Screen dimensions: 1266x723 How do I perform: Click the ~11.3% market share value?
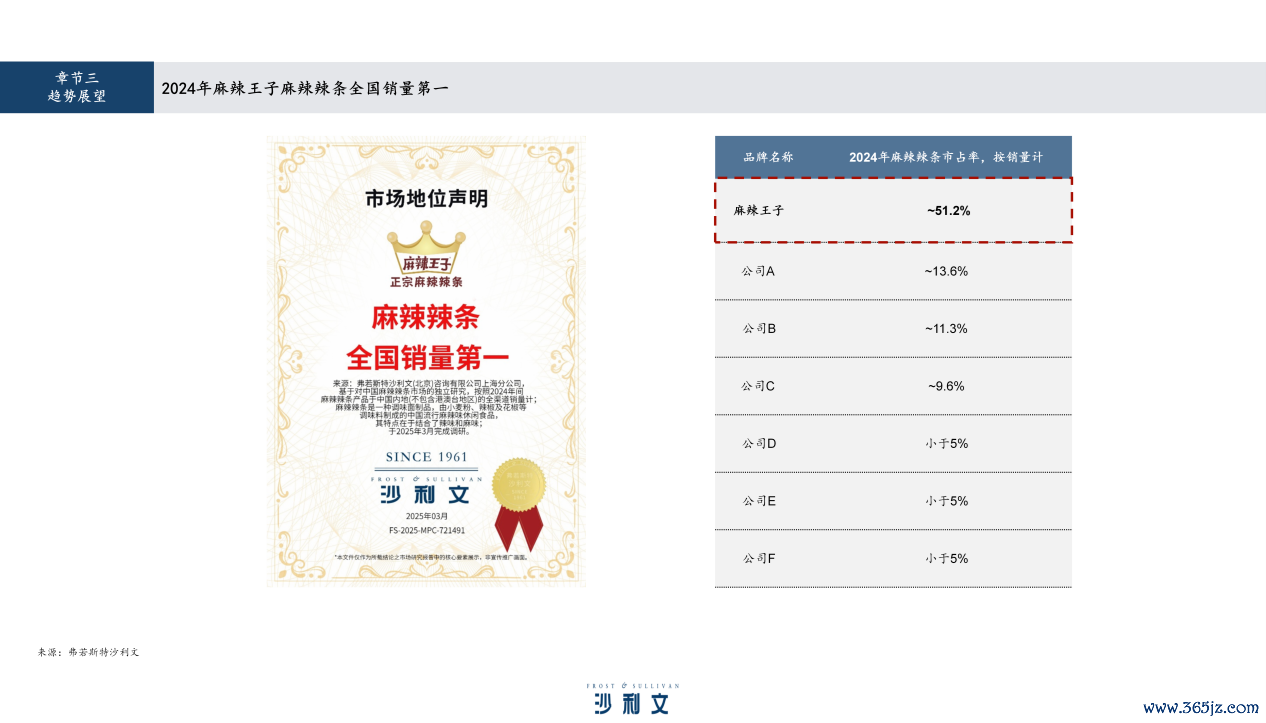pyautogui.click(x=946, y=329)
